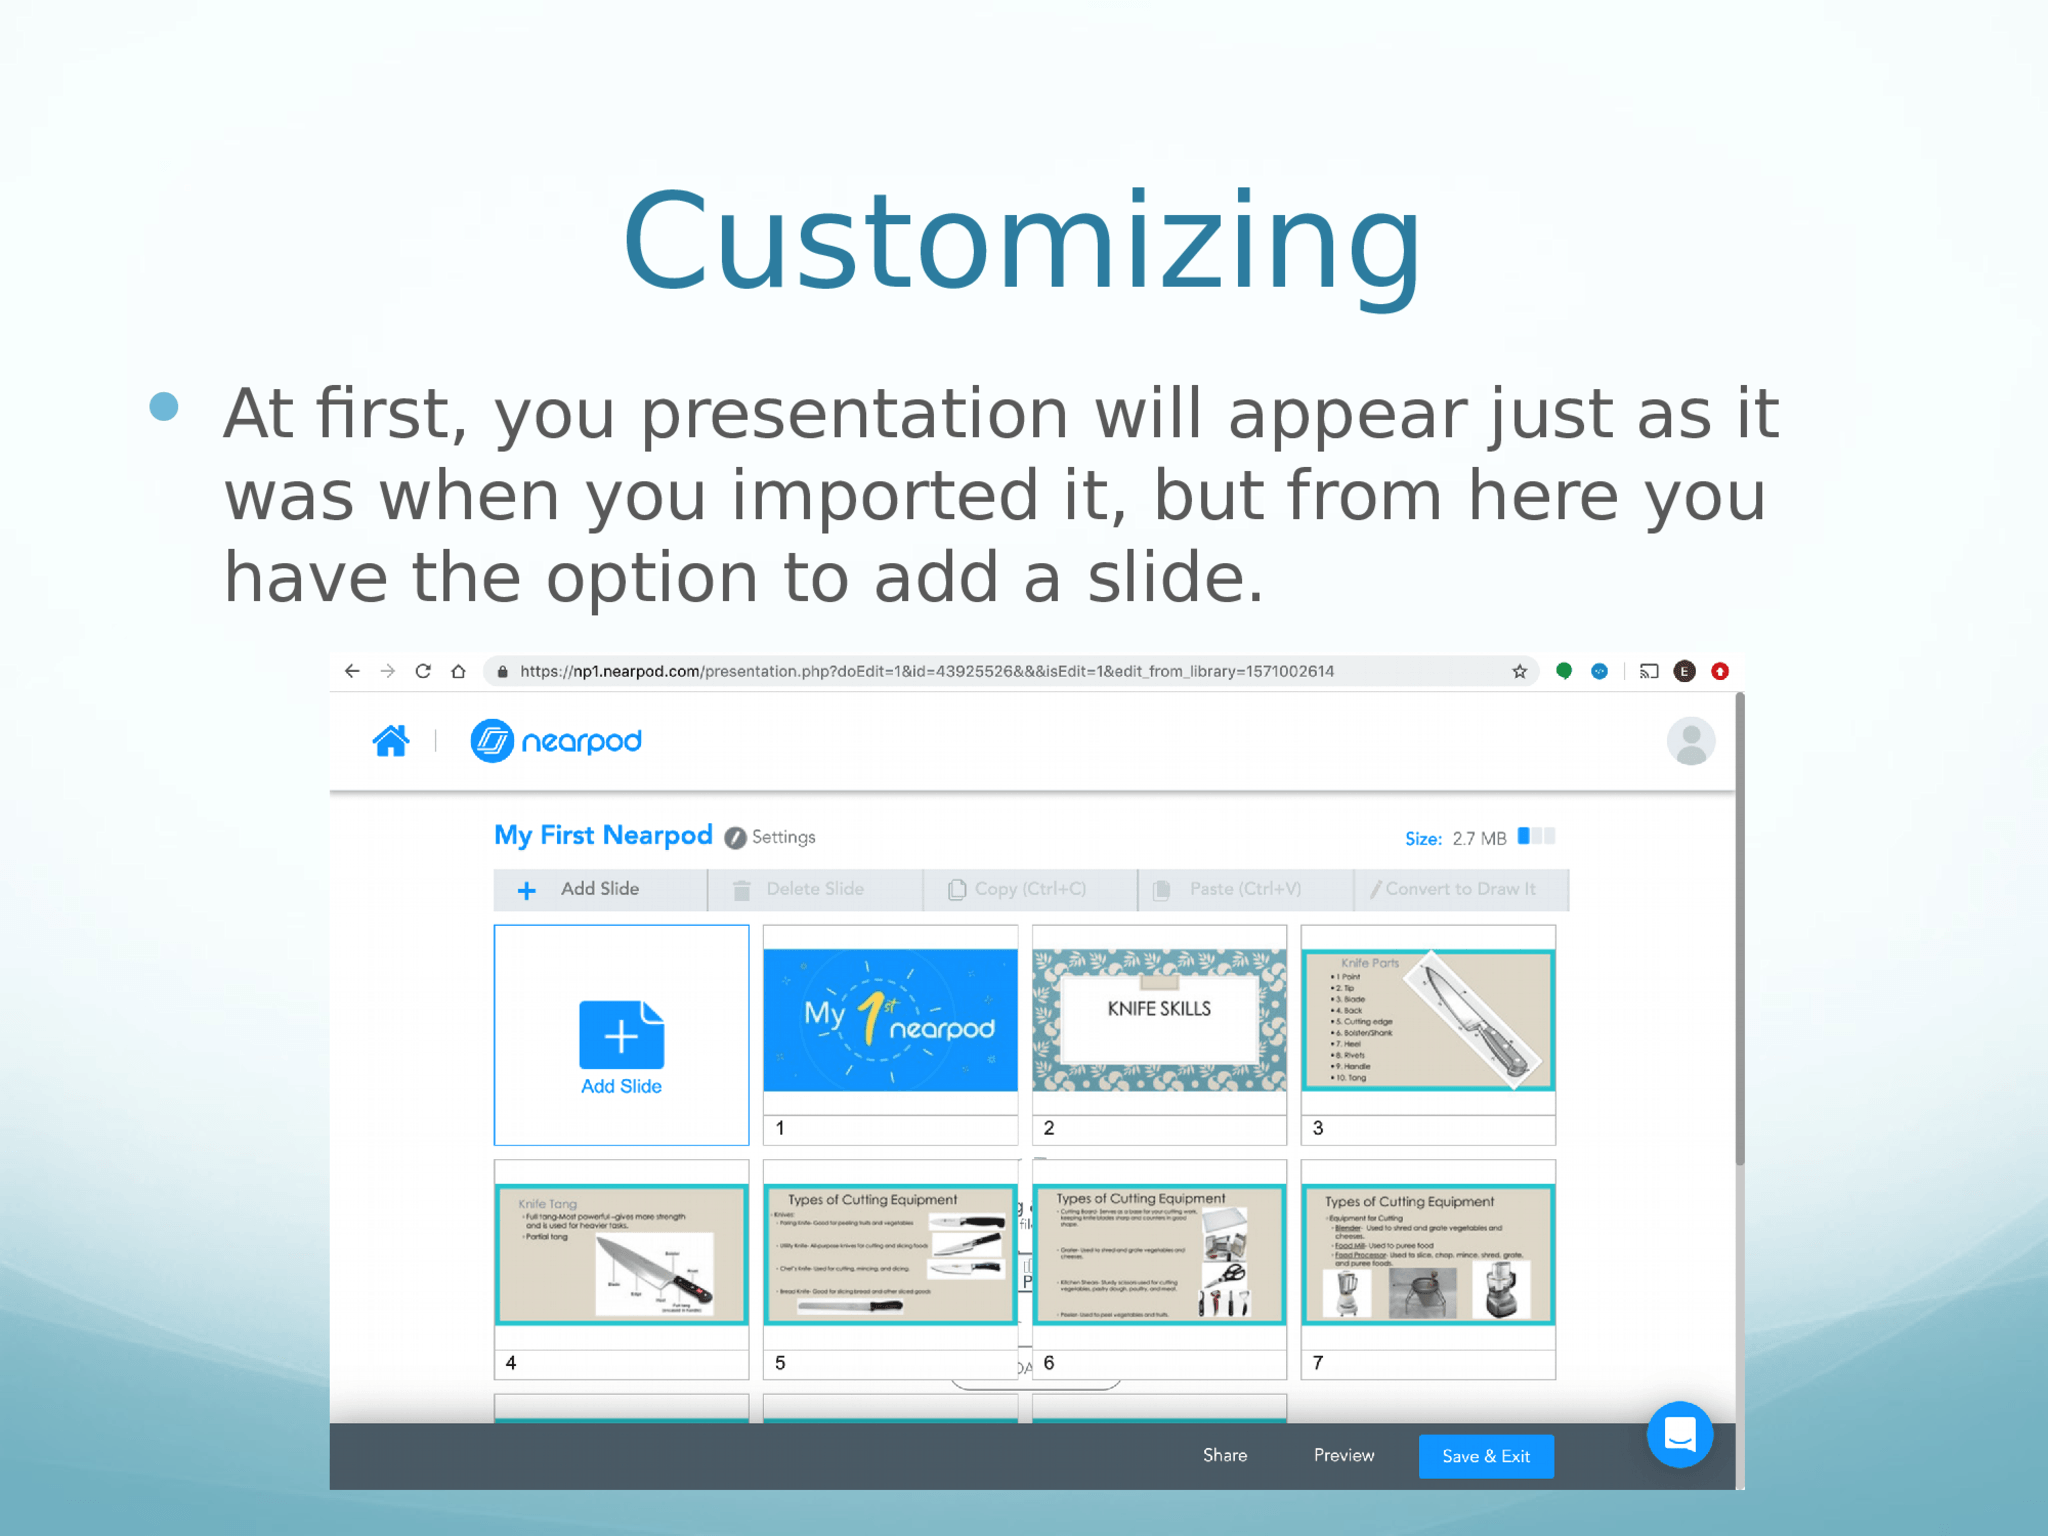Click the blue round extension icon
Viewport: 2048px width, 1536px height.
[1600, 671]
